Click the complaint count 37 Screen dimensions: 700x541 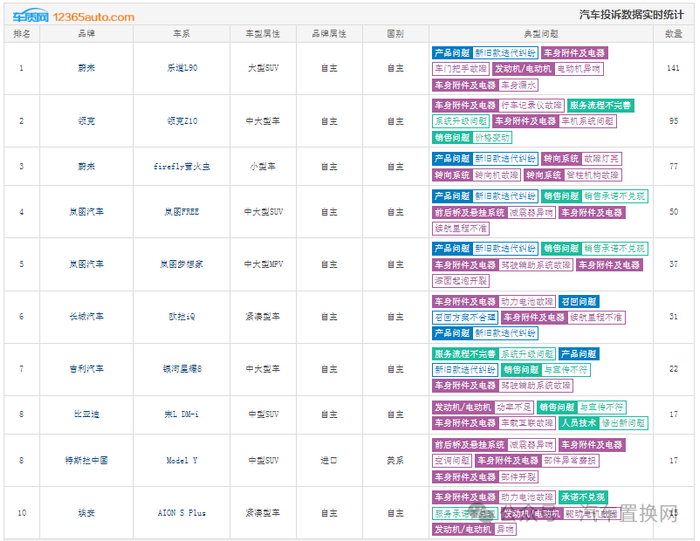(x=673, y=264)
